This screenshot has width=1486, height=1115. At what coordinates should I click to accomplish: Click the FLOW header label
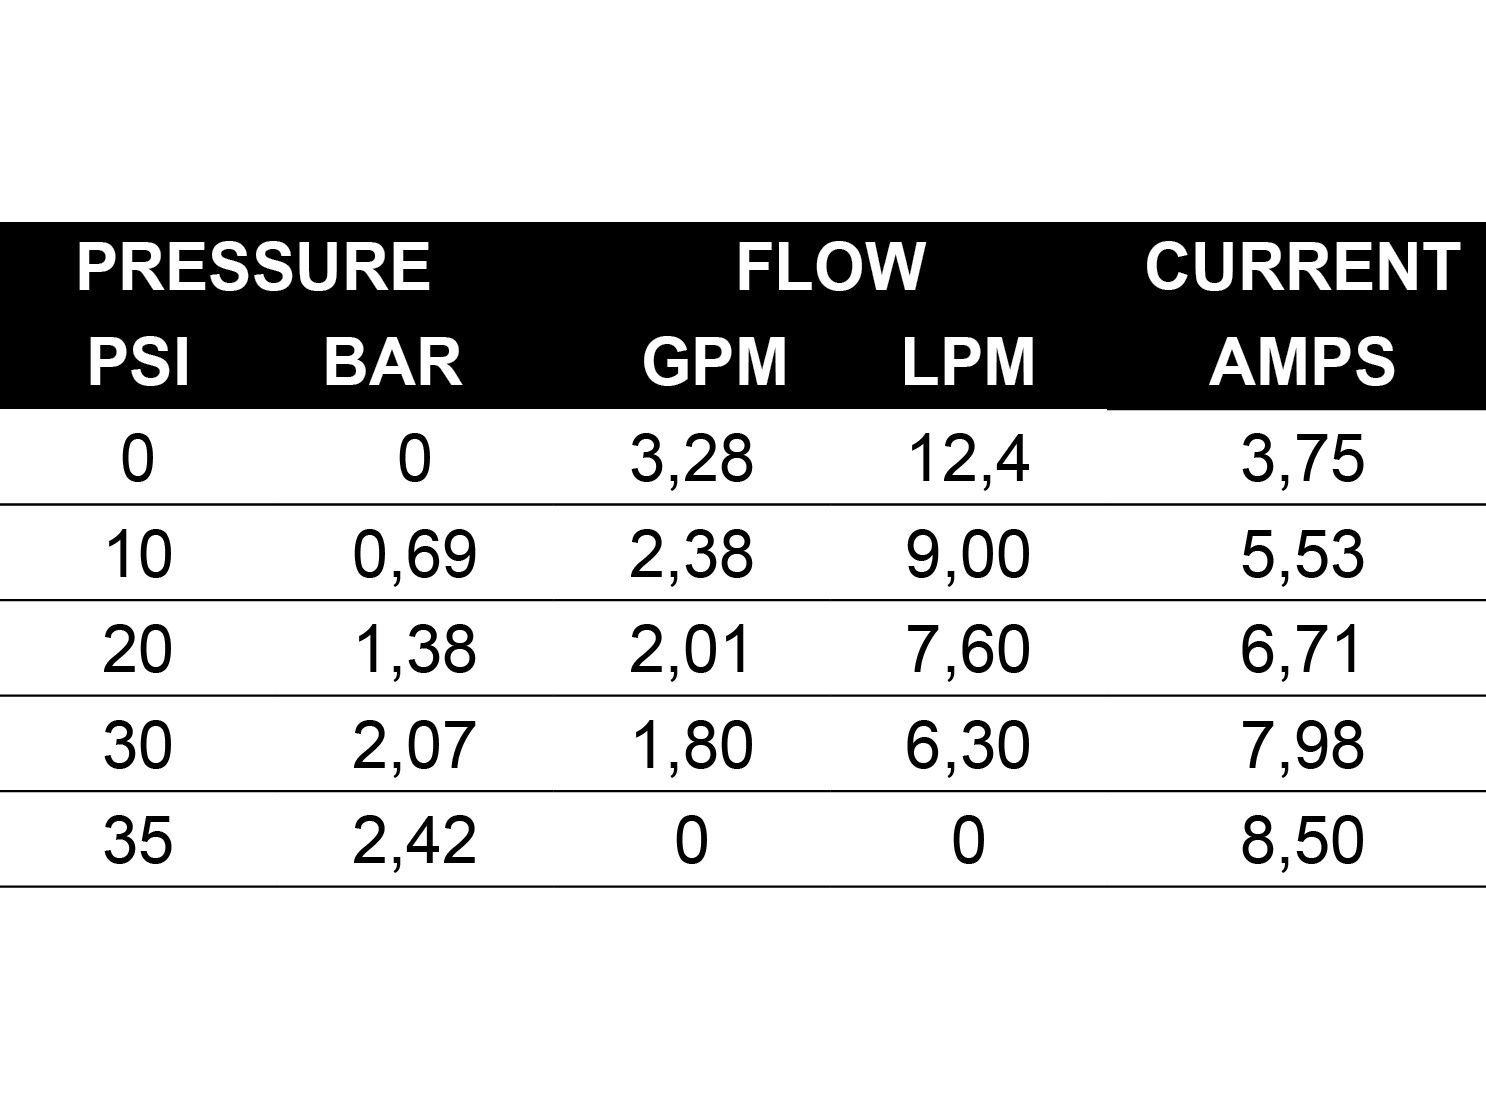pos(830,267)
